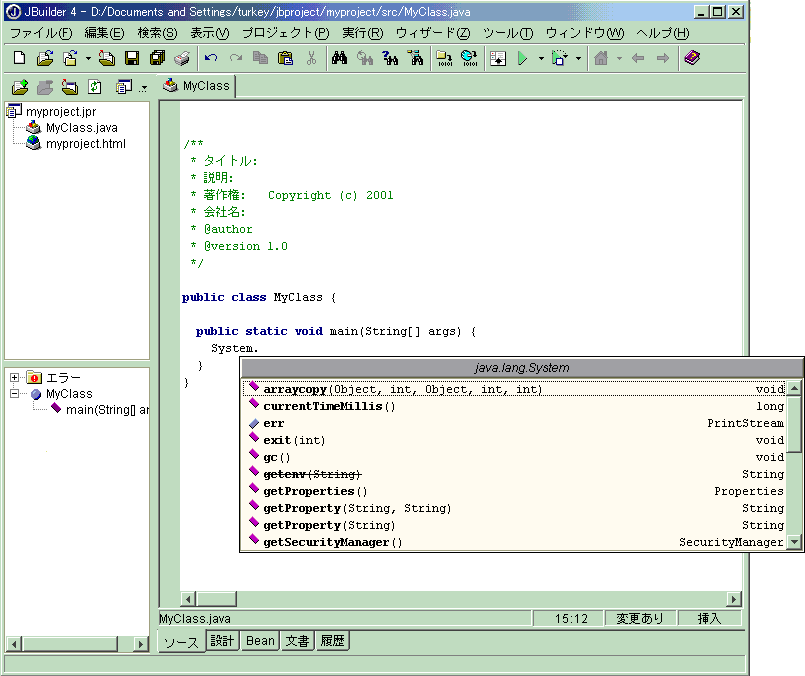805x676 pixels.
Task: Open the dropdown arrow beside the Run button
Action: pyautogui.click(x=541, y=58)
